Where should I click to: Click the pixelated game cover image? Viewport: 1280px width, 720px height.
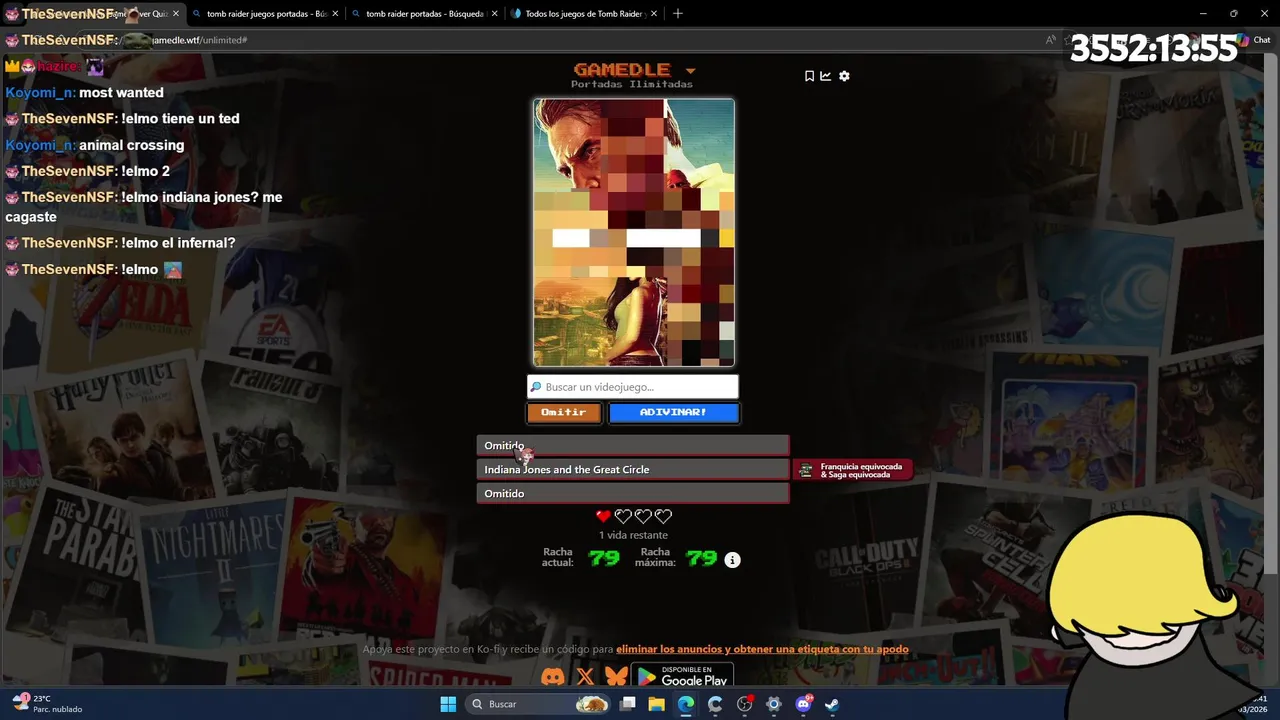coord(634,233)
